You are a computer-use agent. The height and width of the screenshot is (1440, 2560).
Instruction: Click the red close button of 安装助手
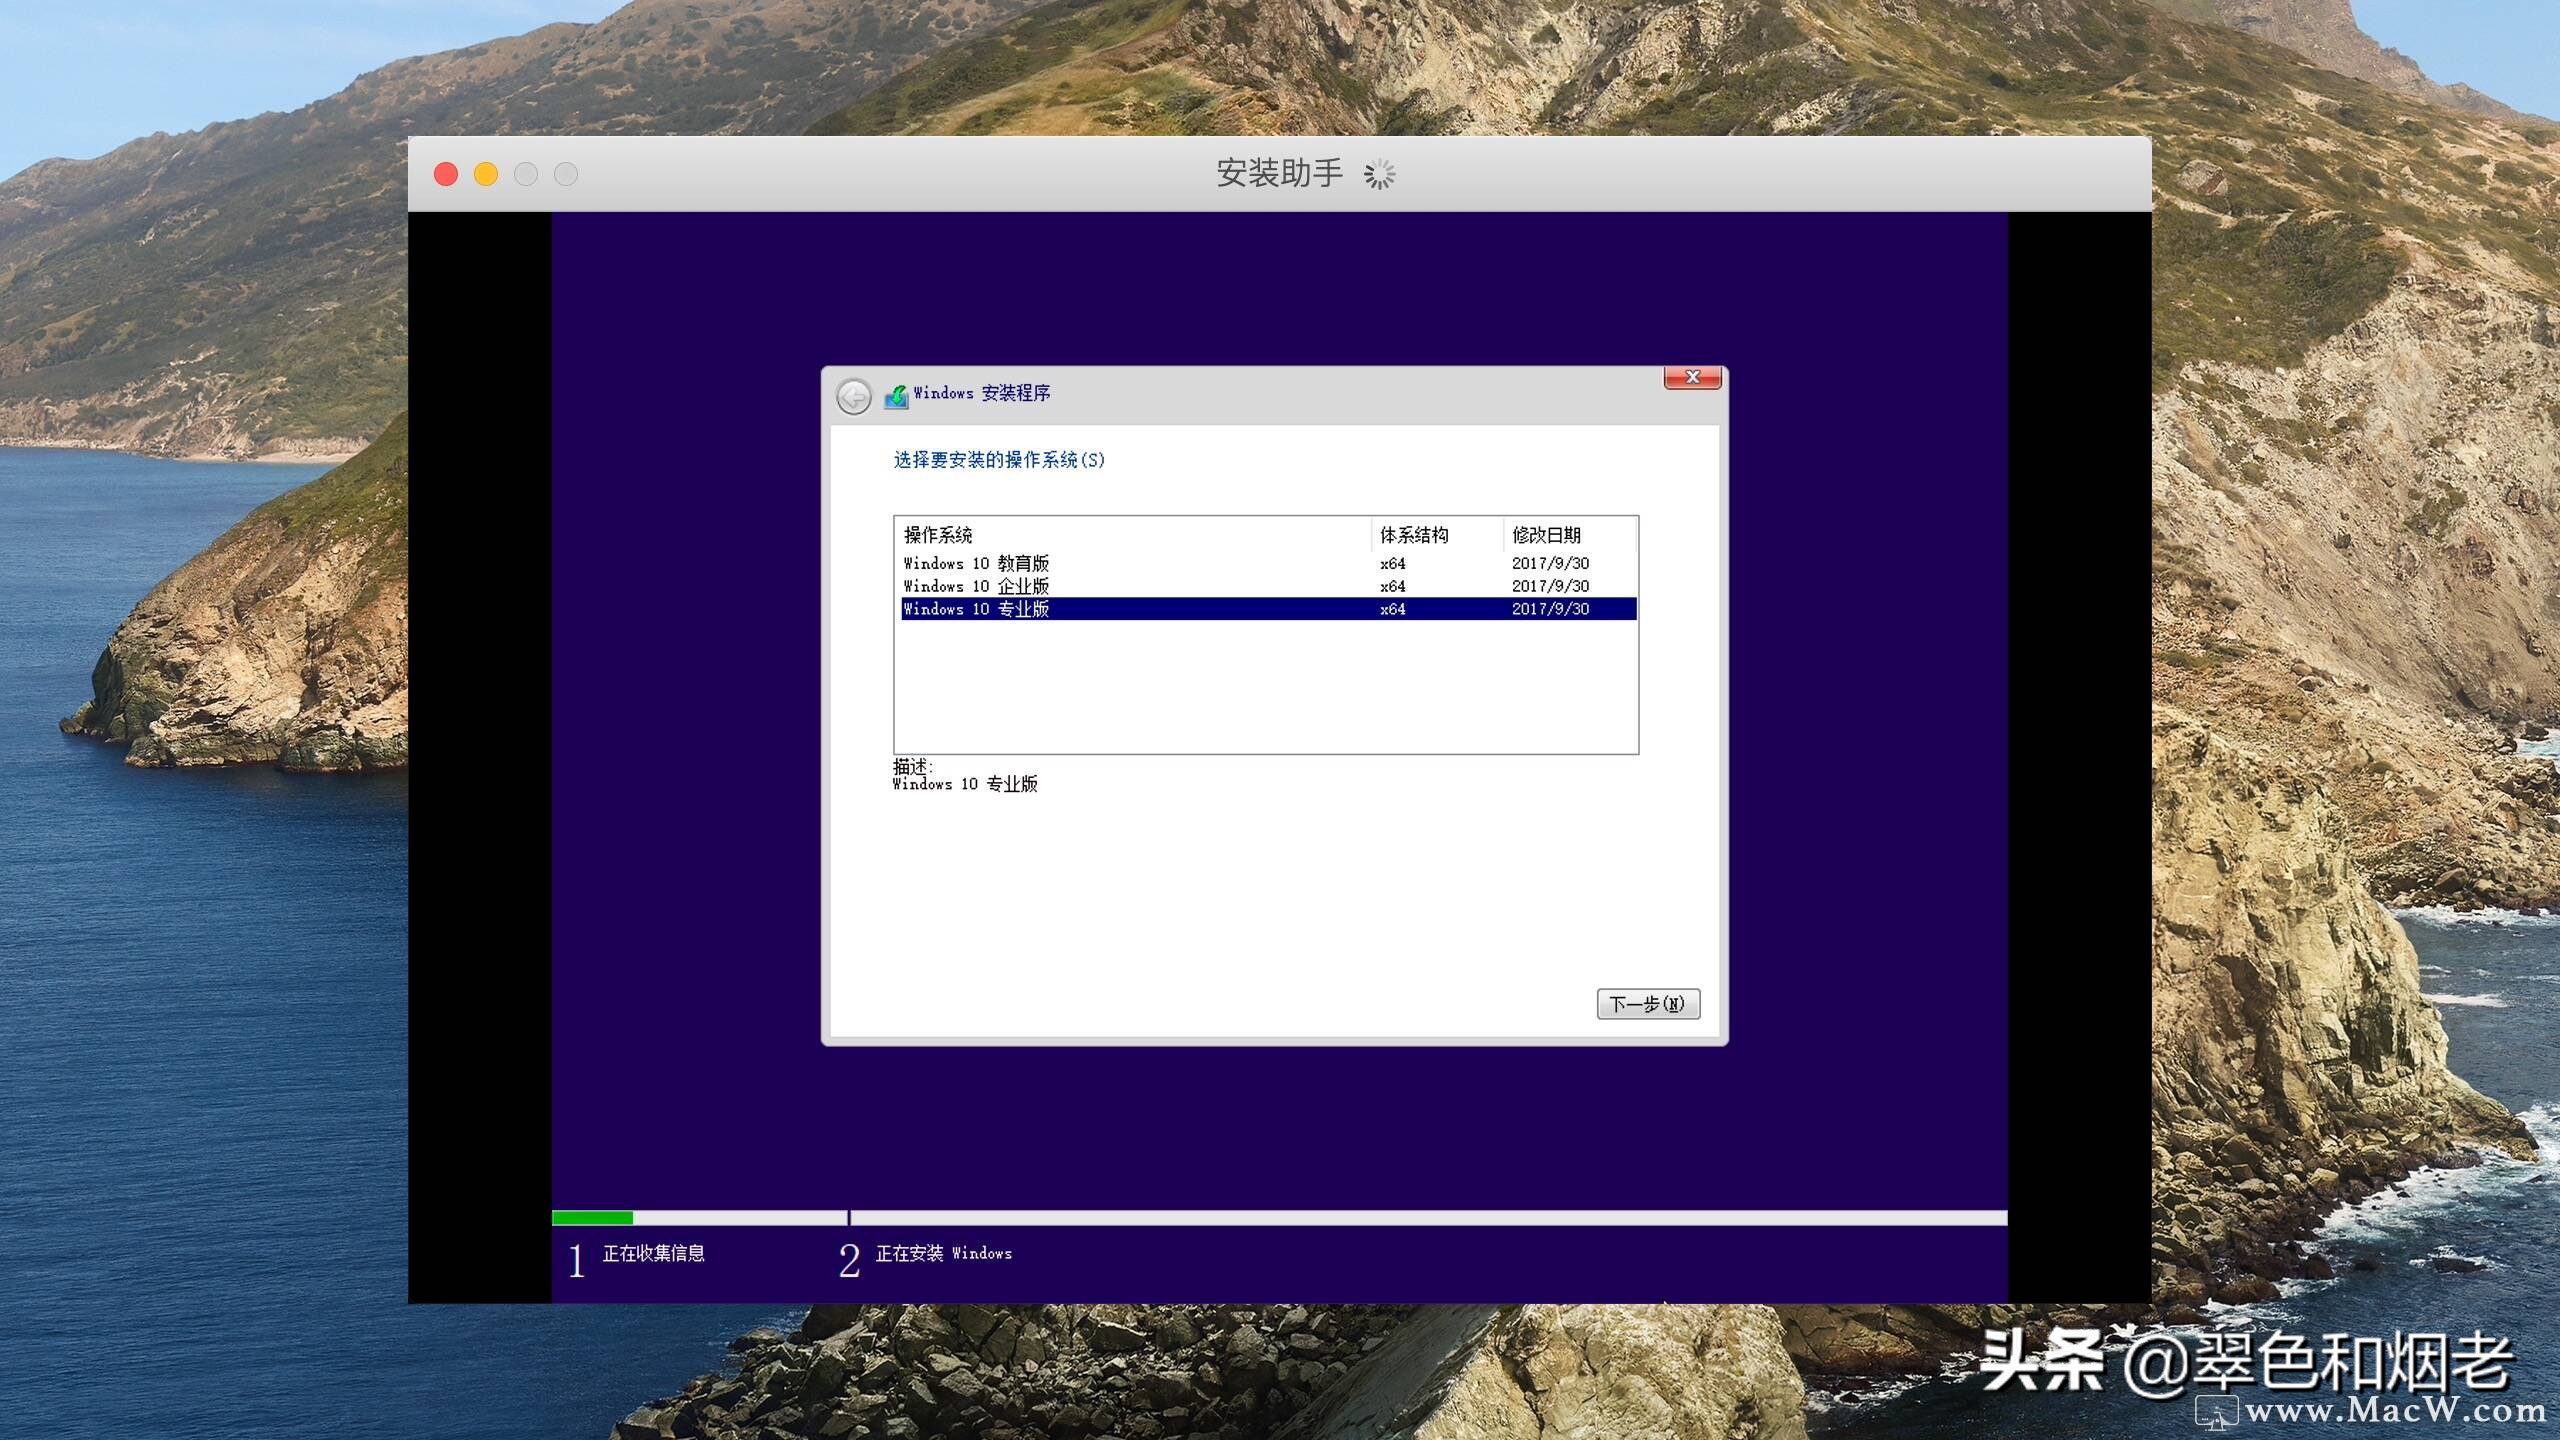pos(446,174)
